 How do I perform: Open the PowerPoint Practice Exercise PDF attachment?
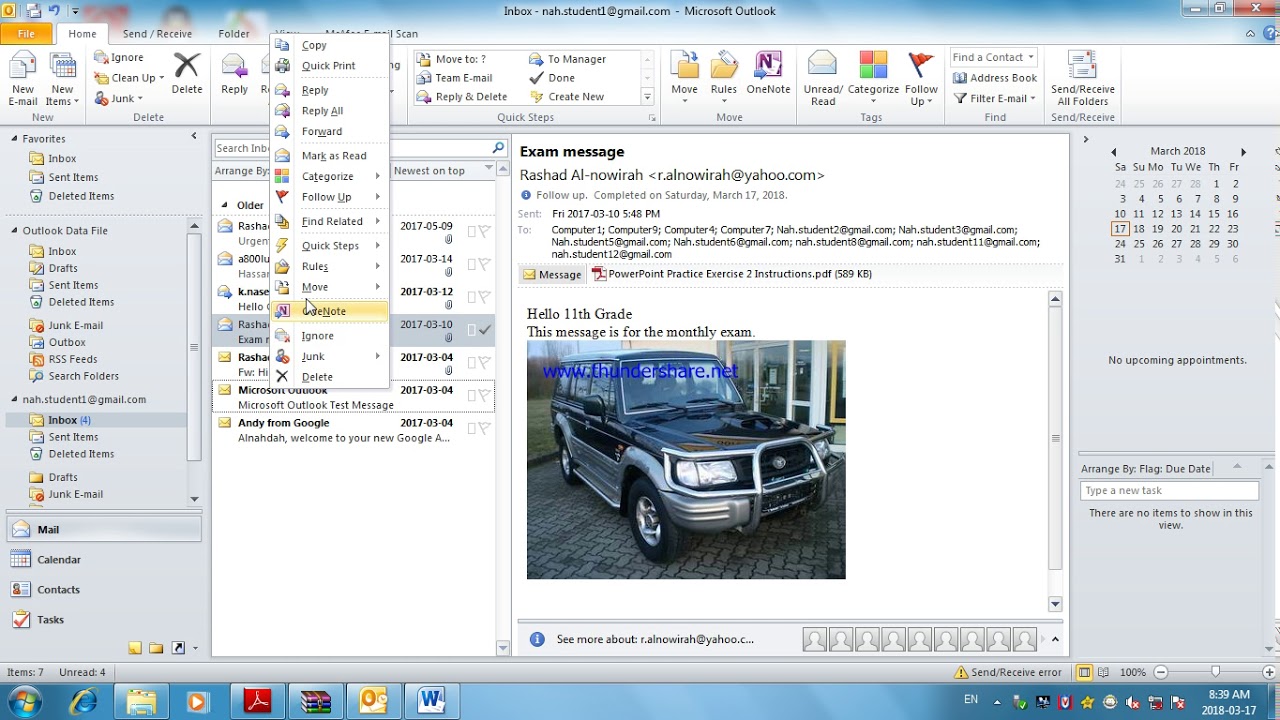coord(731,274)
